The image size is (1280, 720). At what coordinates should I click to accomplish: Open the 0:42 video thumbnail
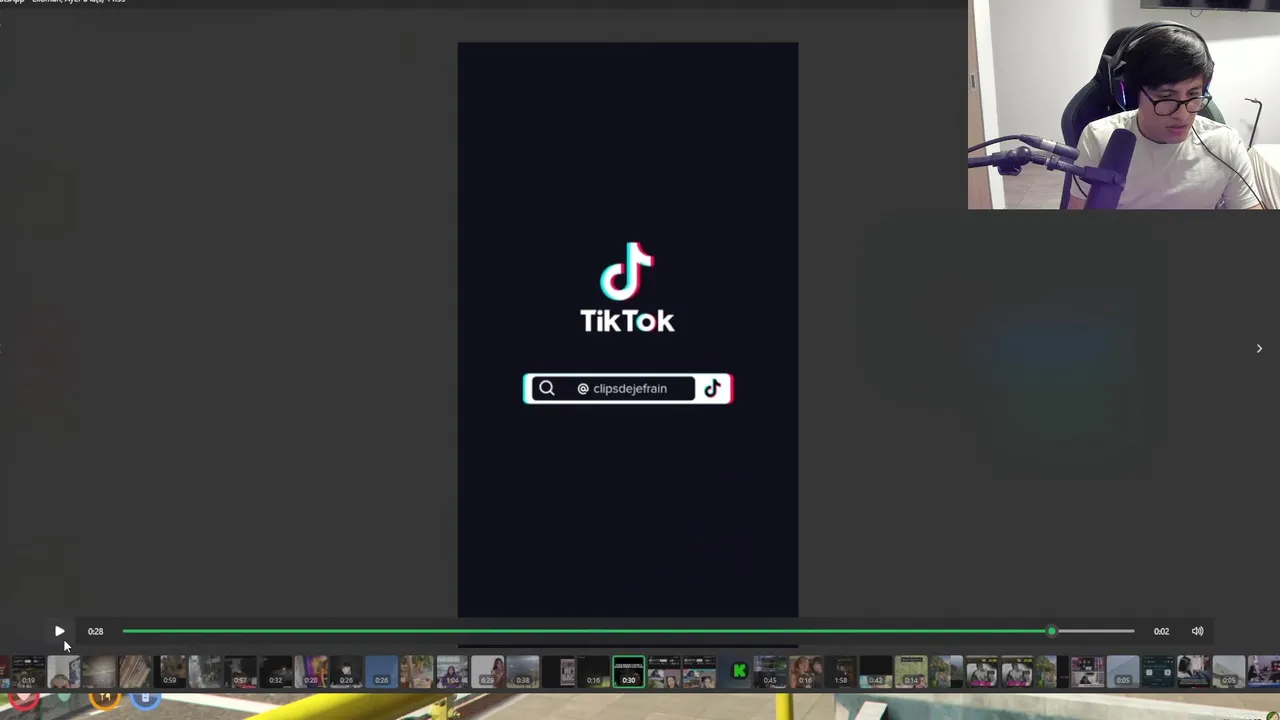click(x=876, y=672)
